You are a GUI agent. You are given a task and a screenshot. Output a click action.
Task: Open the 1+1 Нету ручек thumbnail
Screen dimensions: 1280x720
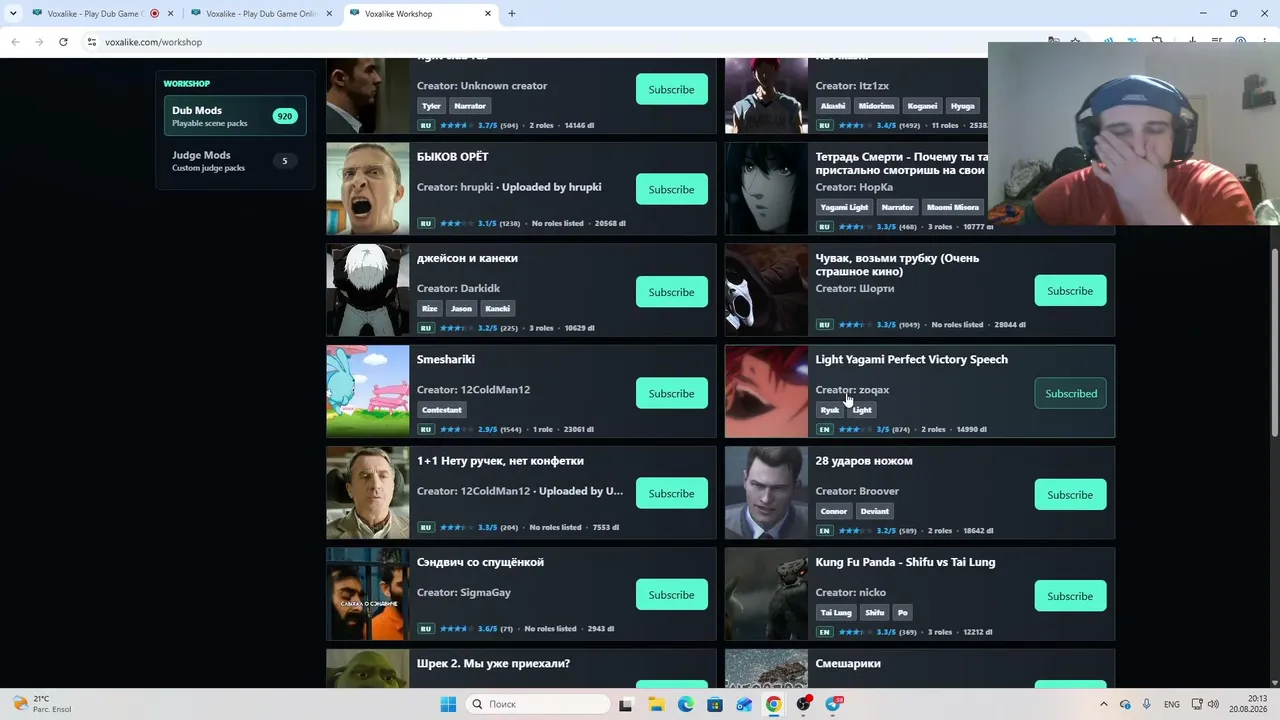[368, 493]
